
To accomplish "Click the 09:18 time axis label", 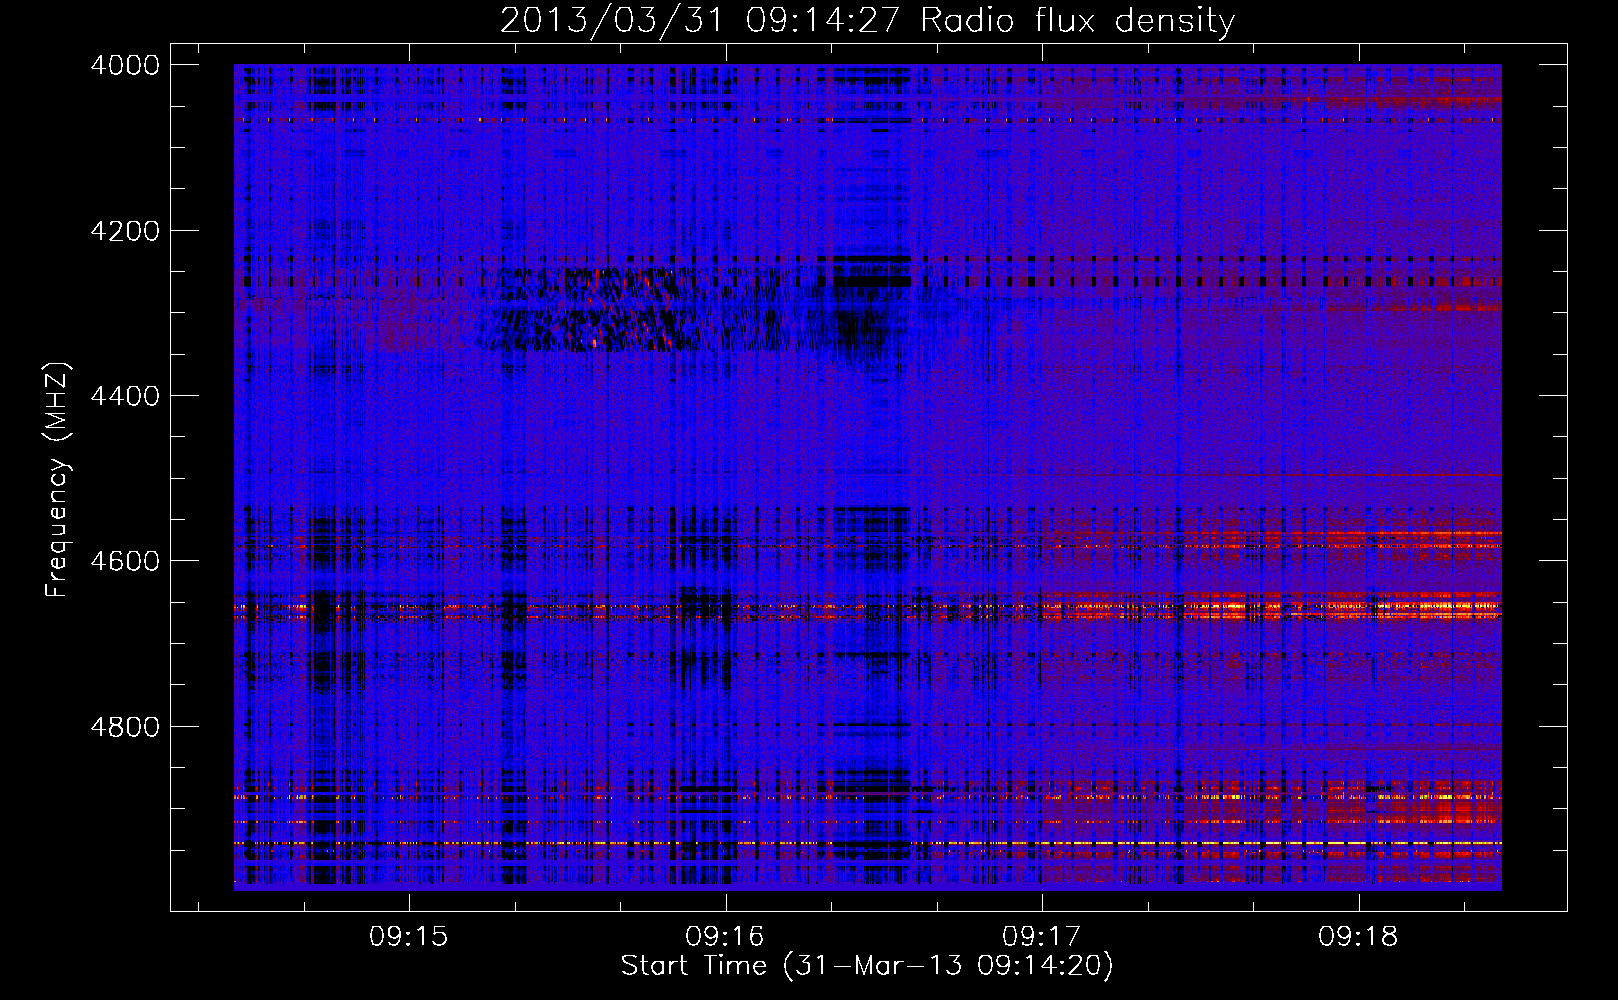I will [1358, 936].
